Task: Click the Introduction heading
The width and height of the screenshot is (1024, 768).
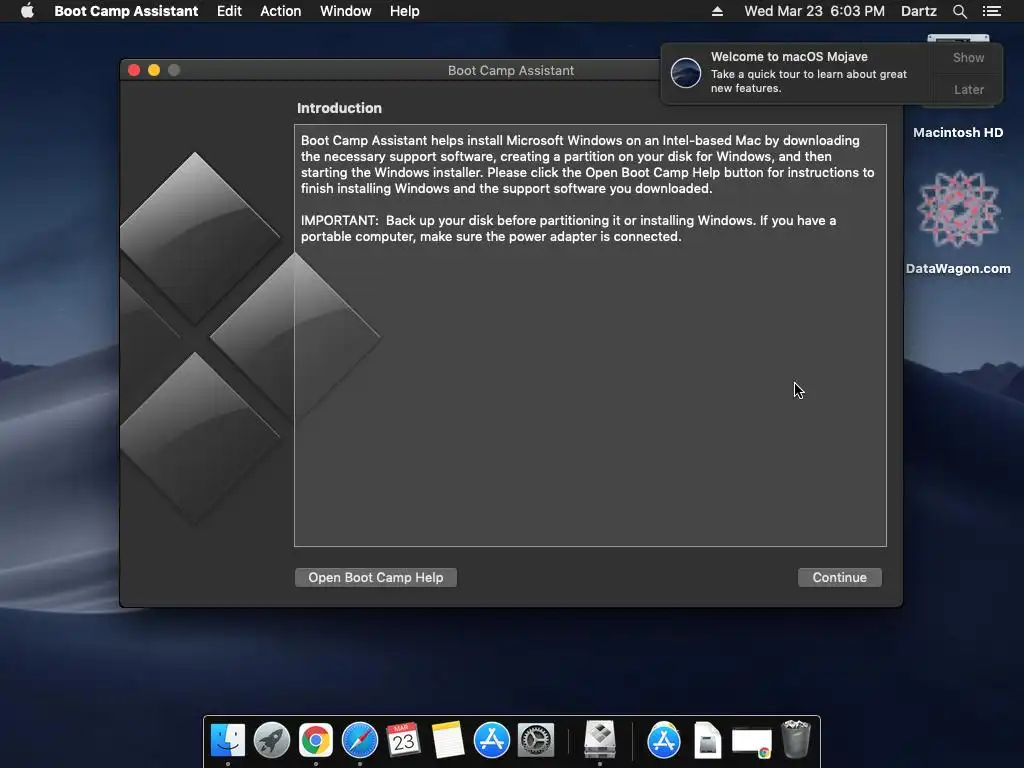Action: [x=339, y=108]
